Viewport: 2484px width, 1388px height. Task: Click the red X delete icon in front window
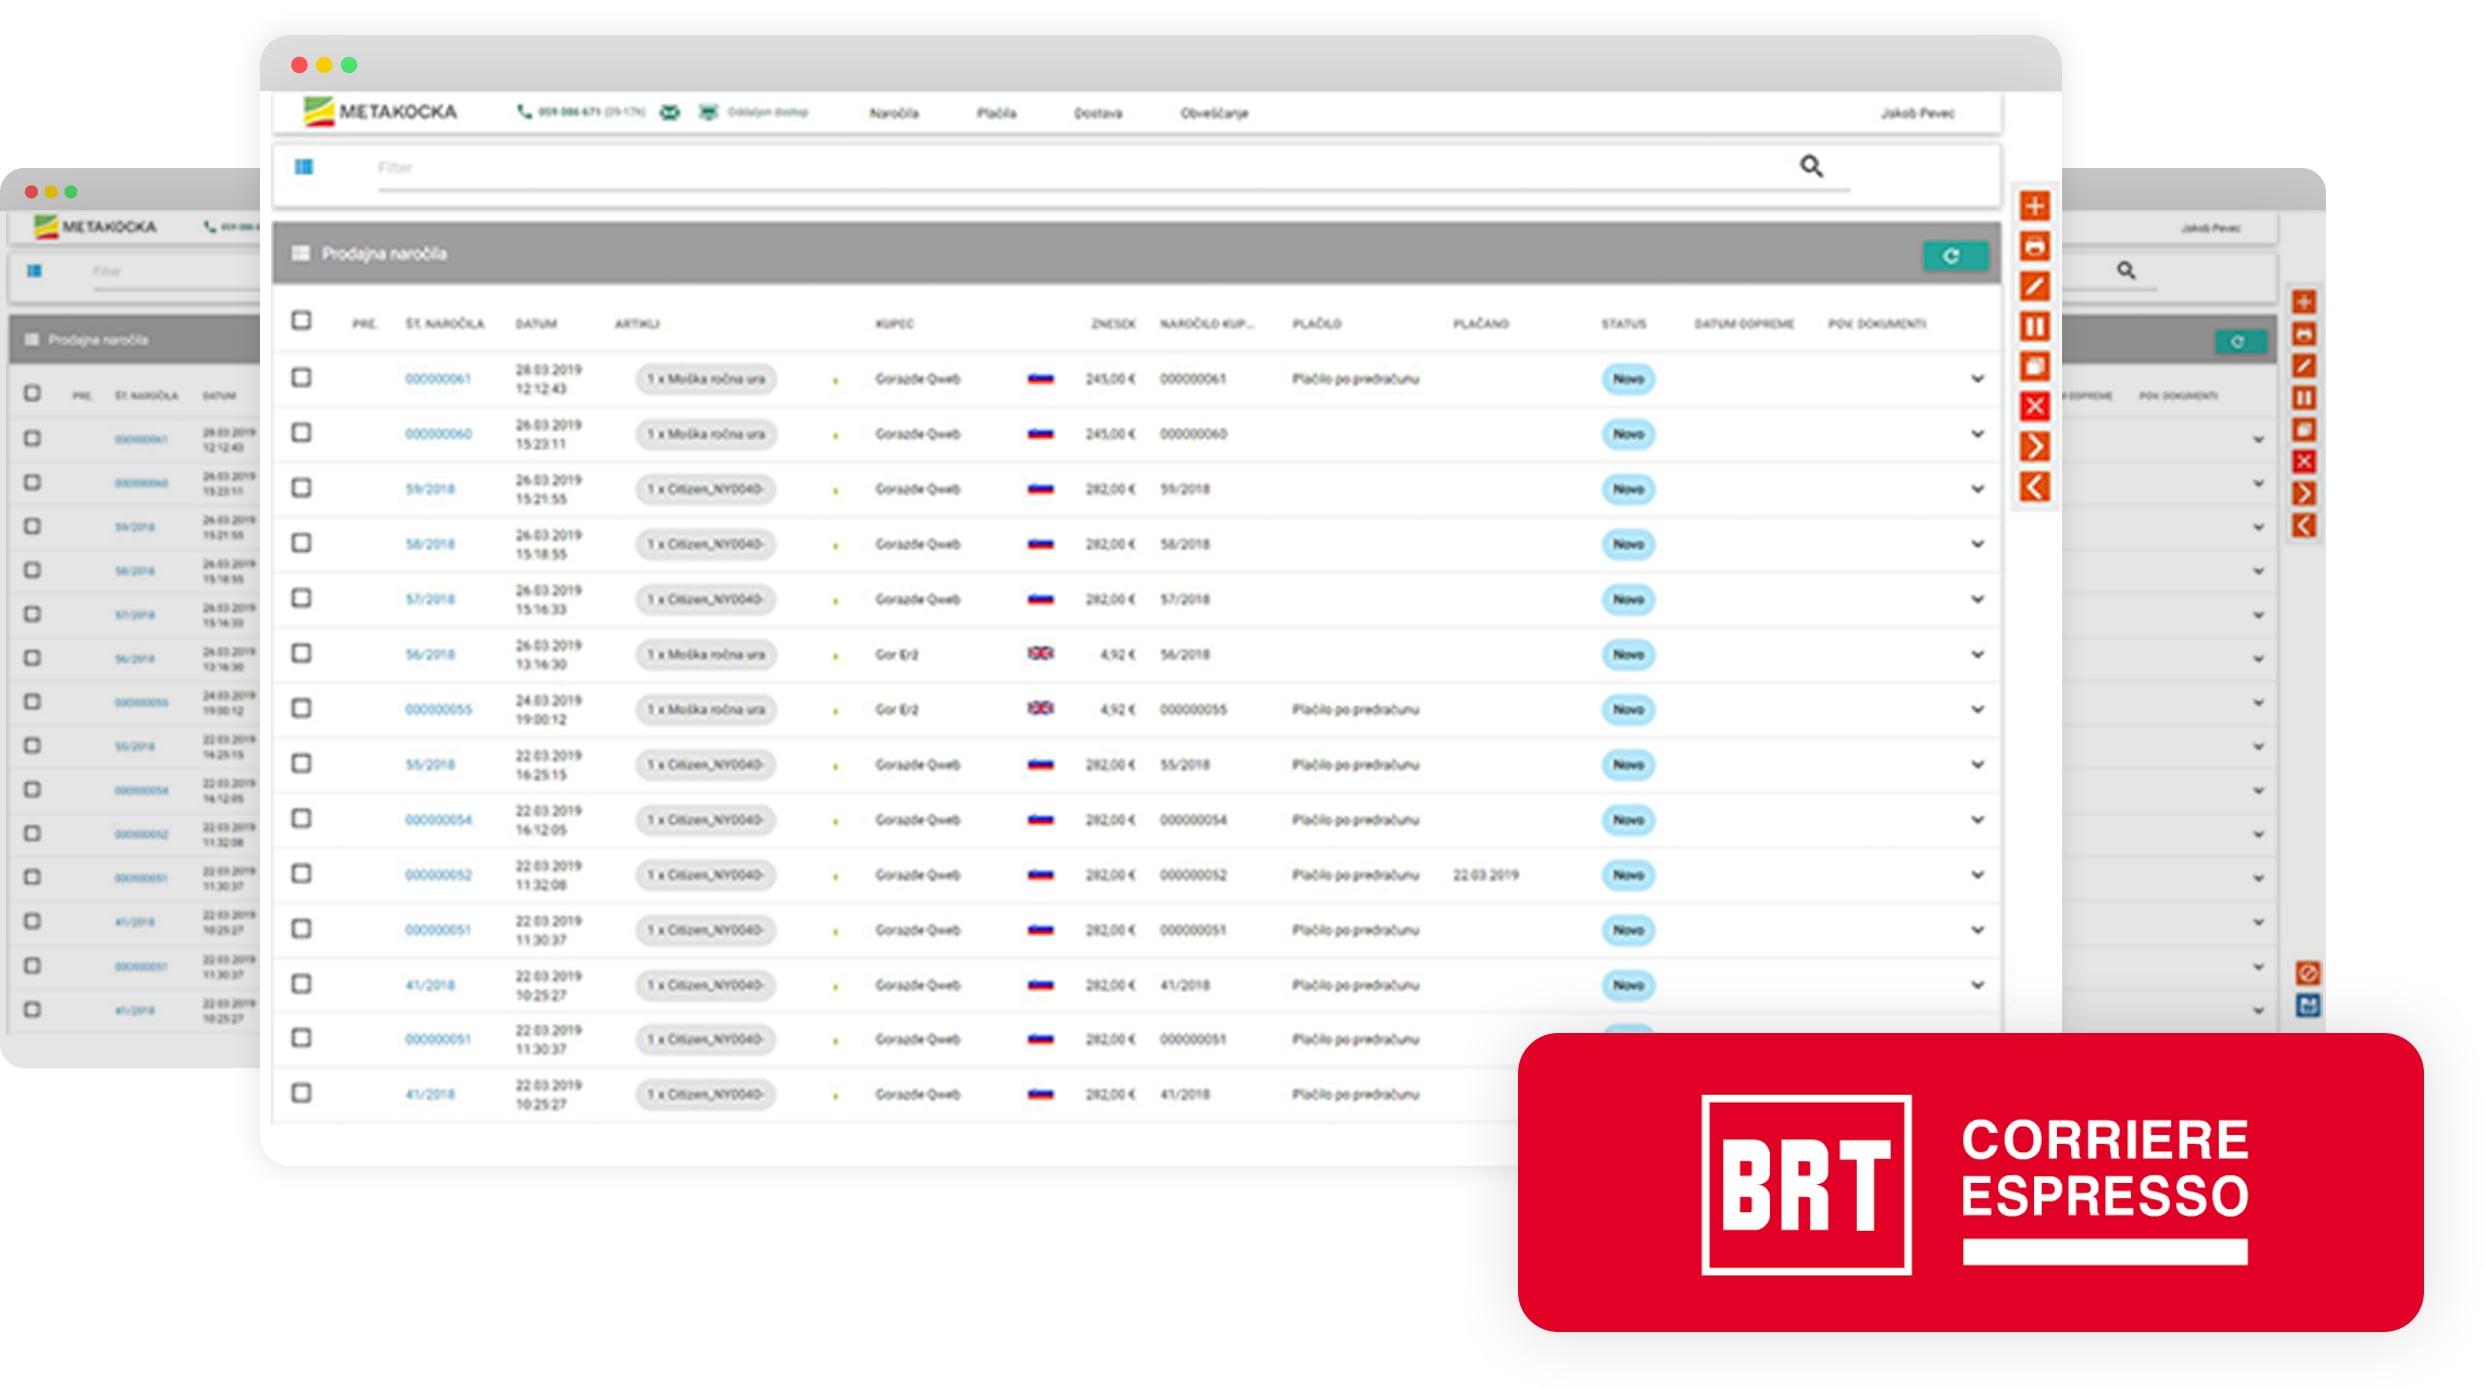[2034, 406]
